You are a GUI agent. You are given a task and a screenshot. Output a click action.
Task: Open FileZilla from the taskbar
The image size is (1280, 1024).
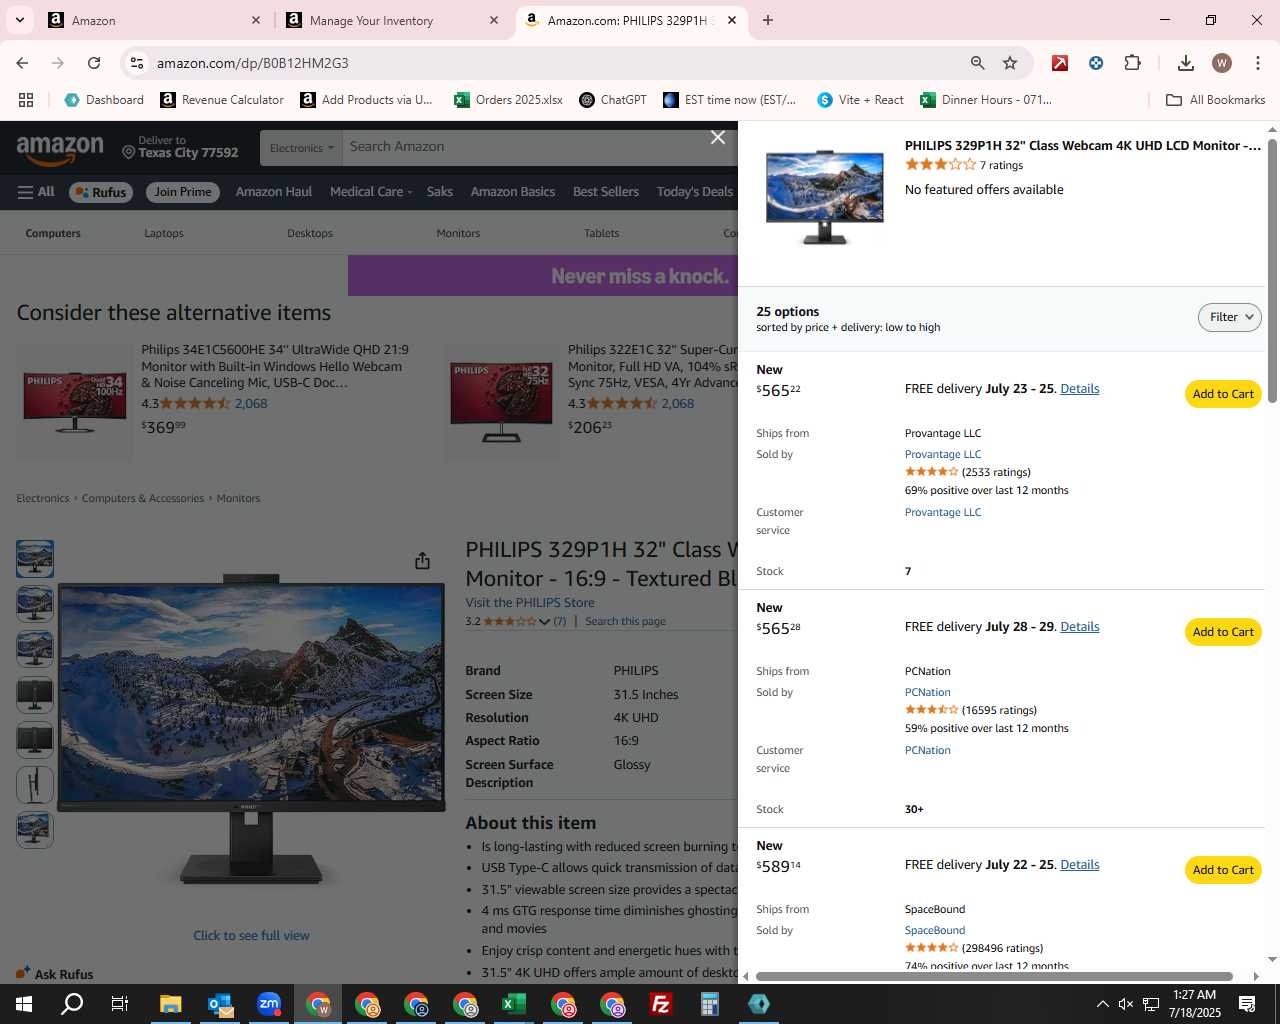point(661,1004)
